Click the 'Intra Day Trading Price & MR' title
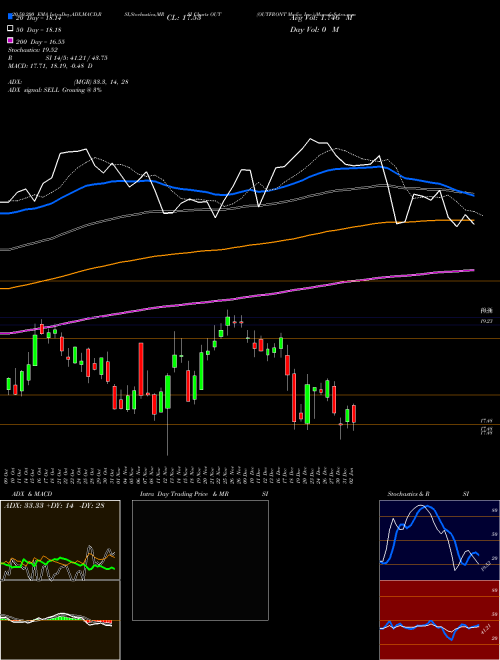The image size is (500, 660). click(x=184, y=494)
